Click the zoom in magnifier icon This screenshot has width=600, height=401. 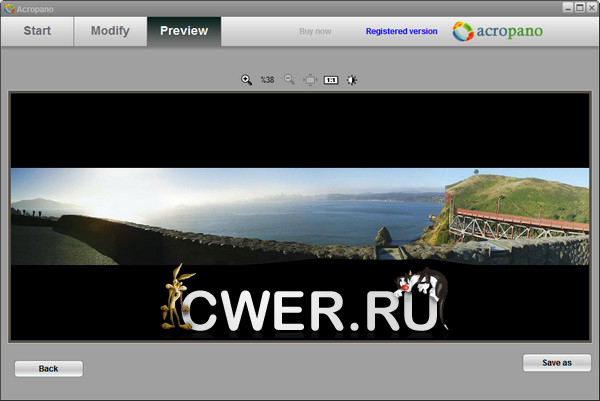[x=246, y=80]
